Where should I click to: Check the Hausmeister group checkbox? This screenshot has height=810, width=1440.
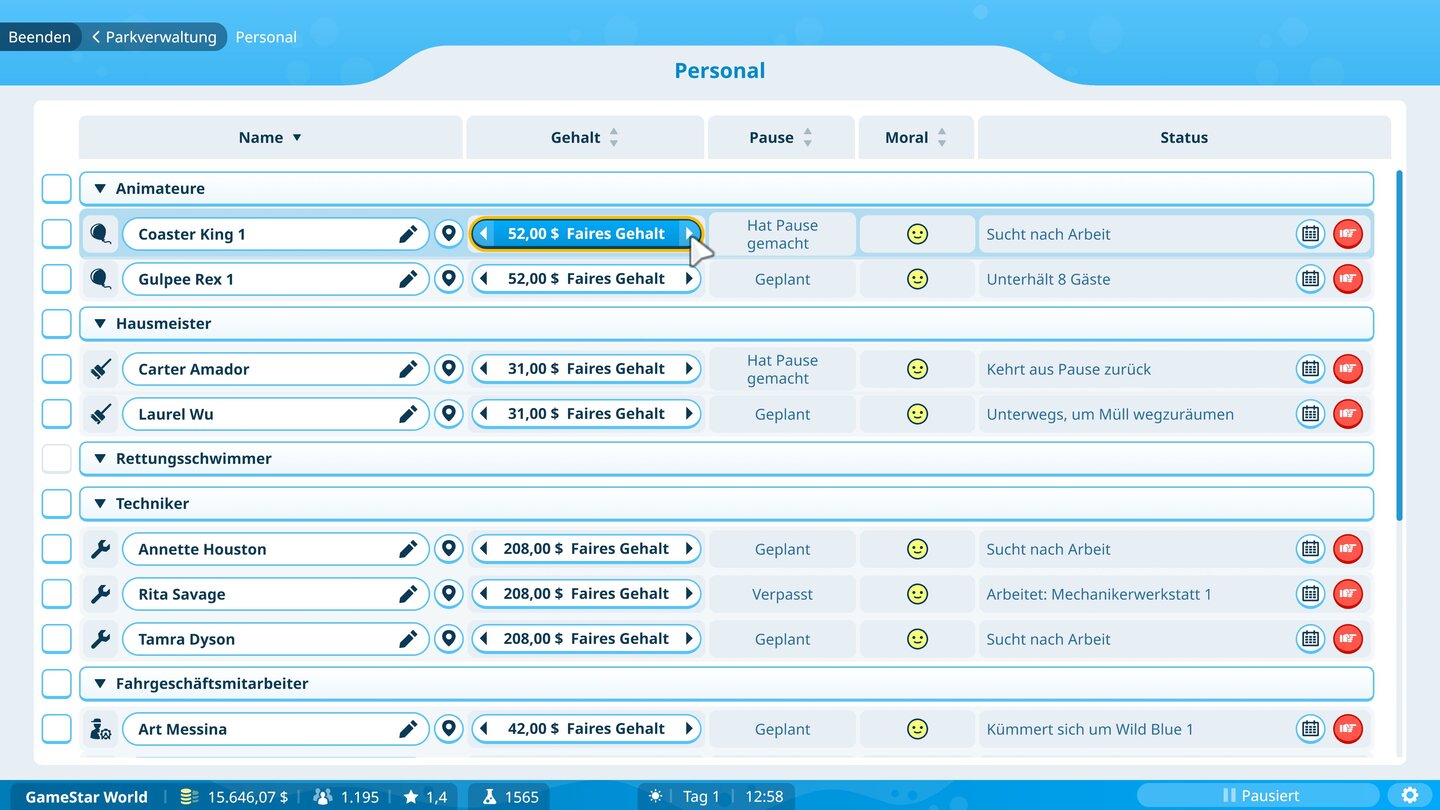[x=57, y=324]
